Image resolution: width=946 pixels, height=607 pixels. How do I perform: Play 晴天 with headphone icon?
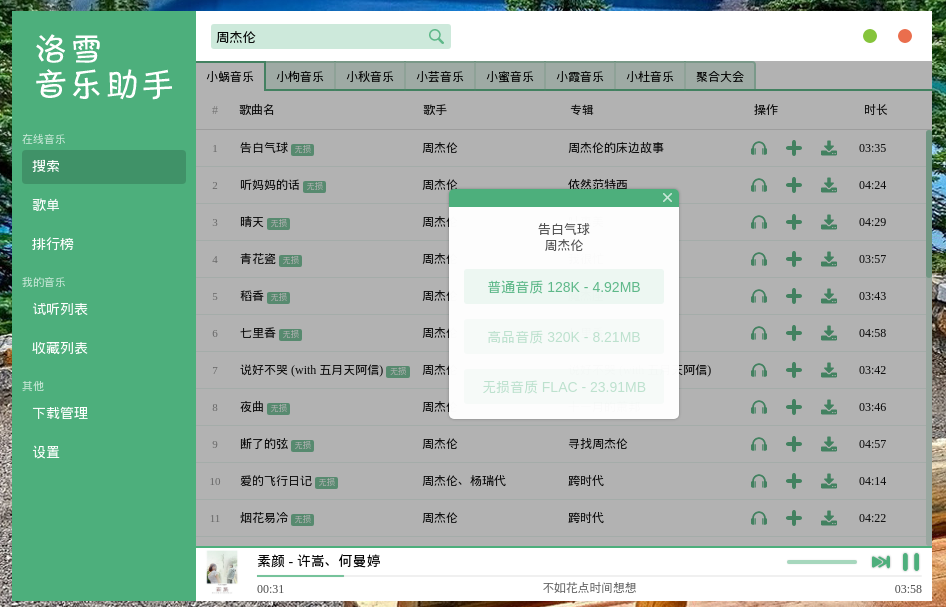coord(759,222)
